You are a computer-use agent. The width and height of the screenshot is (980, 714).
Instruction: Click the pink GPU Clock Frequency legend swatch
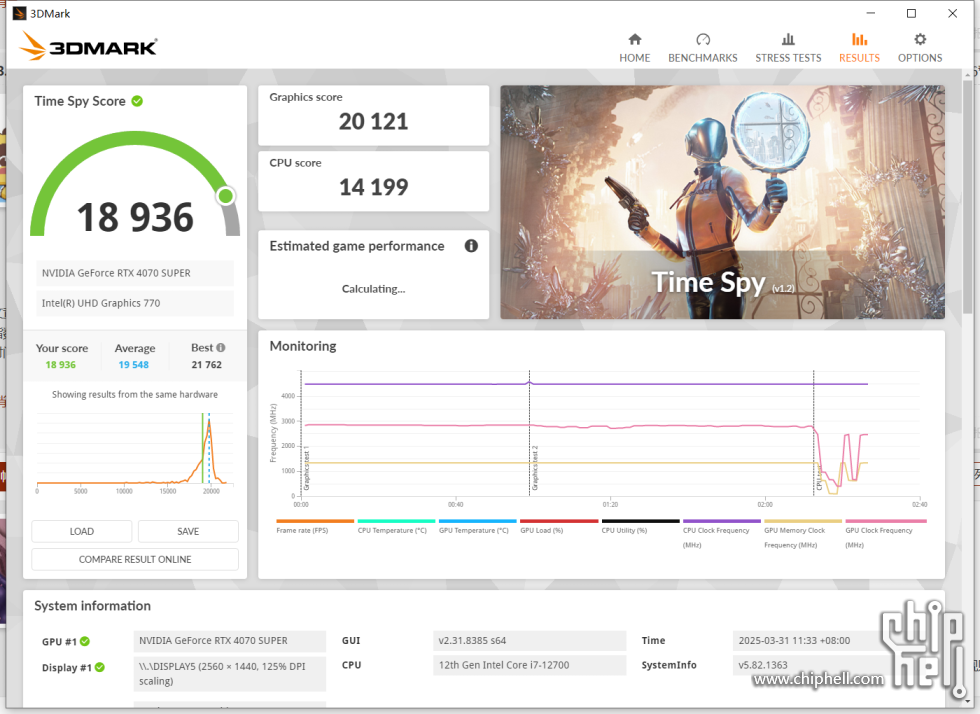click(x=886, y=521)
